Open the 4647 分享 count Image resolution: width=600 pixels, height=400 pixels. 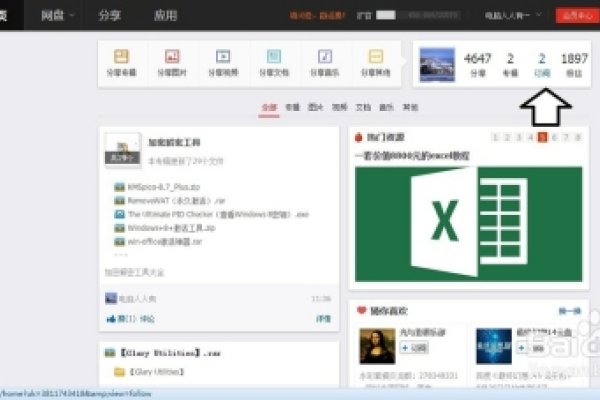tap(478, 64)
